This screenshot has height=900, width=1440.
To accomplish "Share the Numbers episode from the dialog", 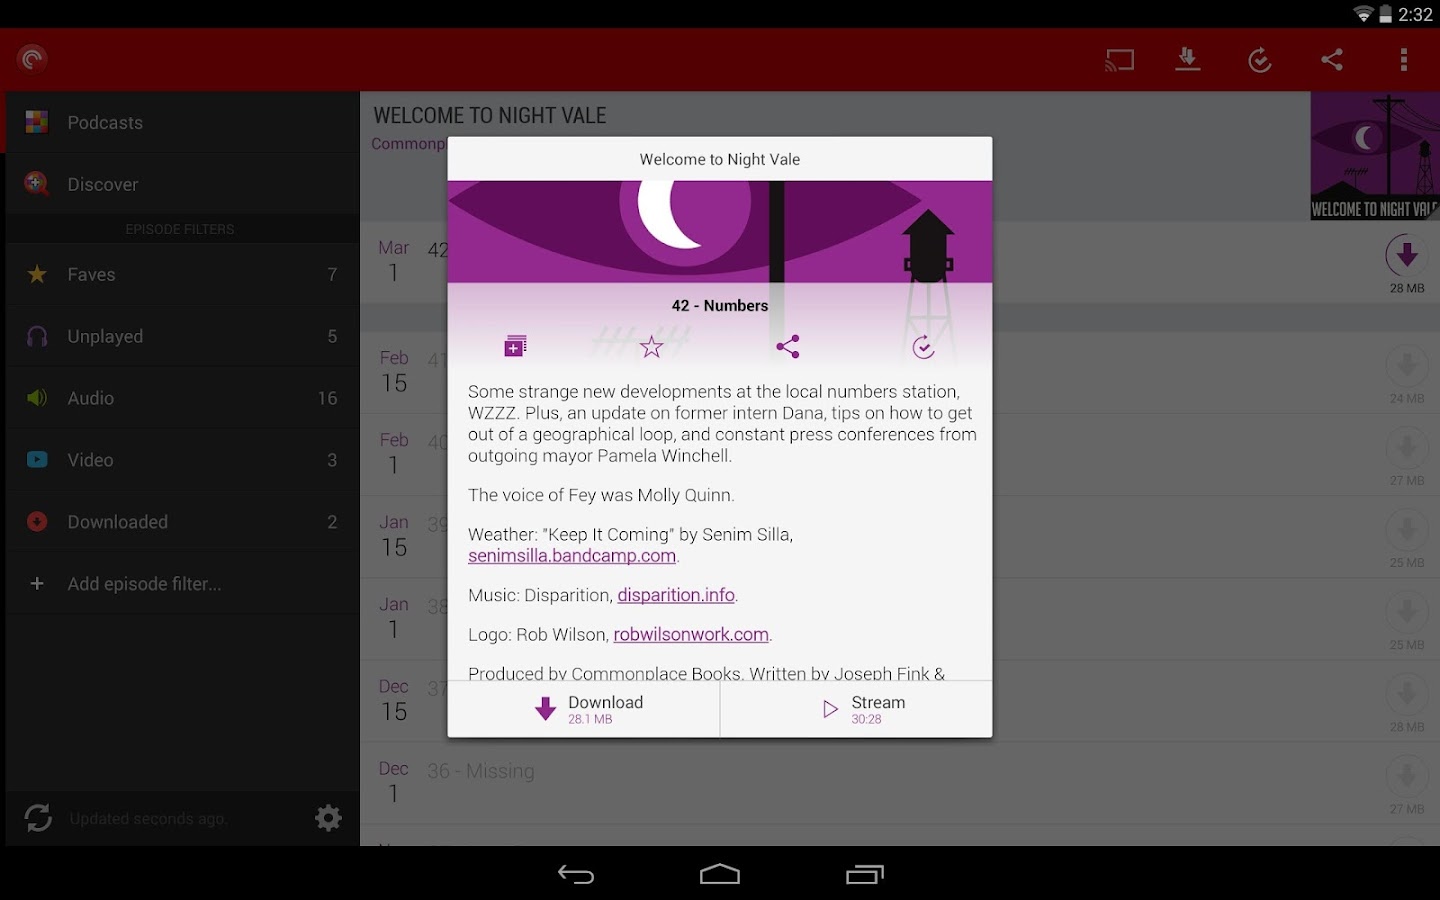I will [x=788, y=347].
